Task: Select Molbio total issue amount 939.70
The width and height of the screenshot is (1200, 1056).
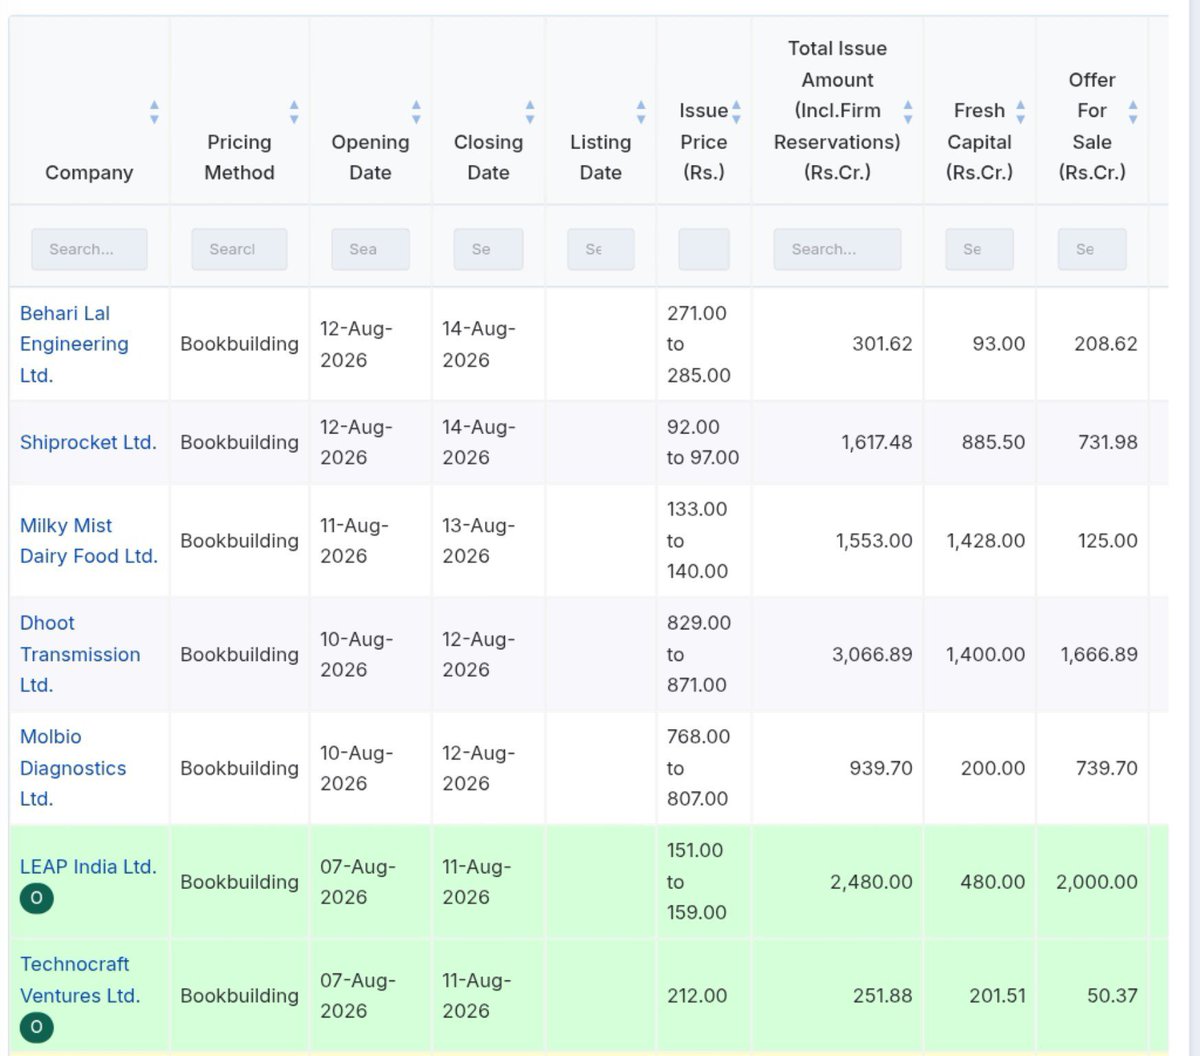Action: [x=881, y=768]
